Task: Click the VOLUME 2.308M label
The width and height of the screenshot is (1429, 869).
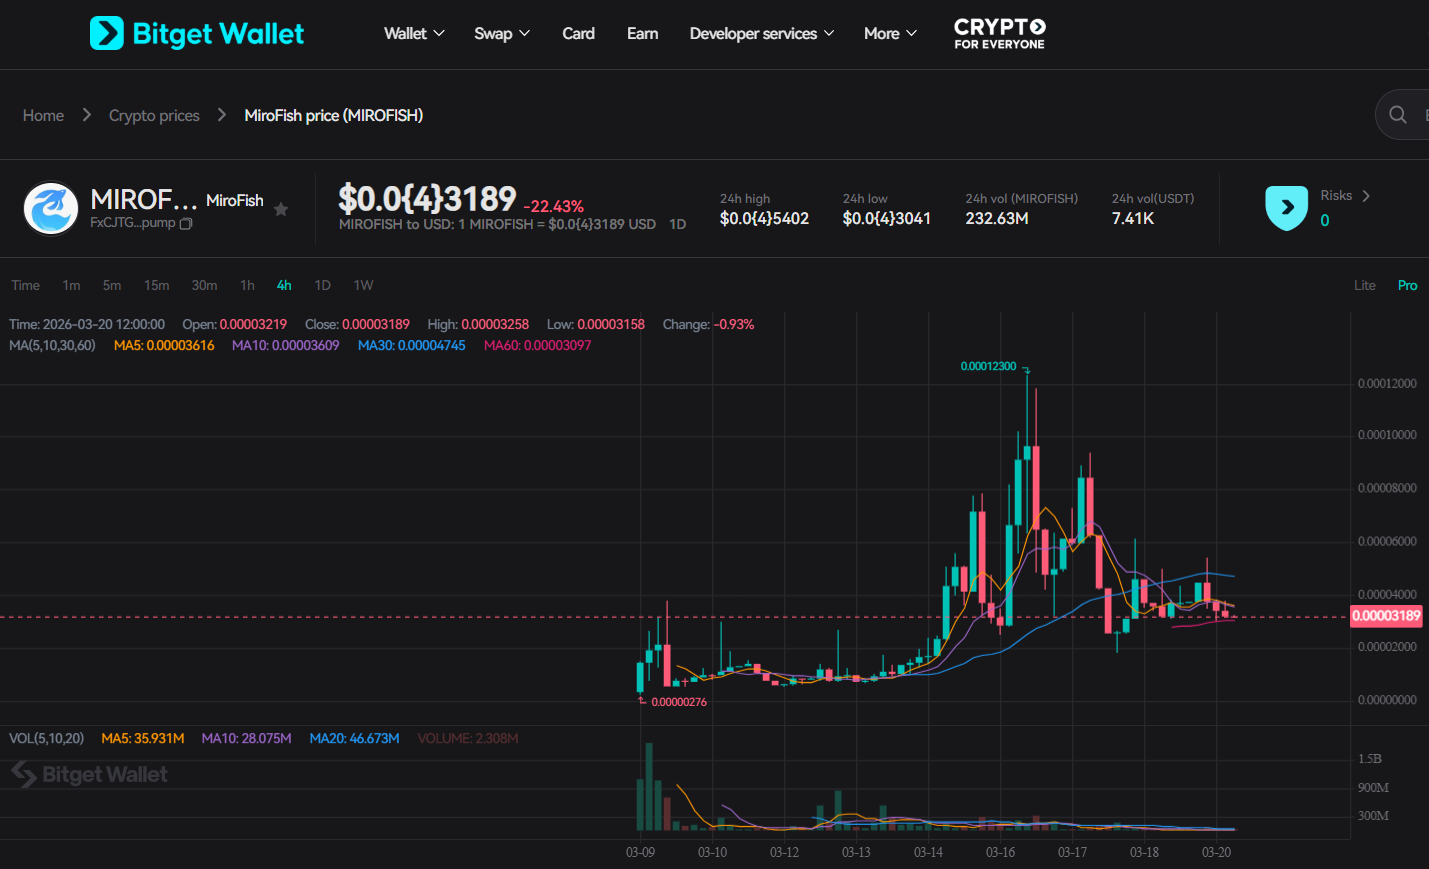Action: [x=468, y=738]
